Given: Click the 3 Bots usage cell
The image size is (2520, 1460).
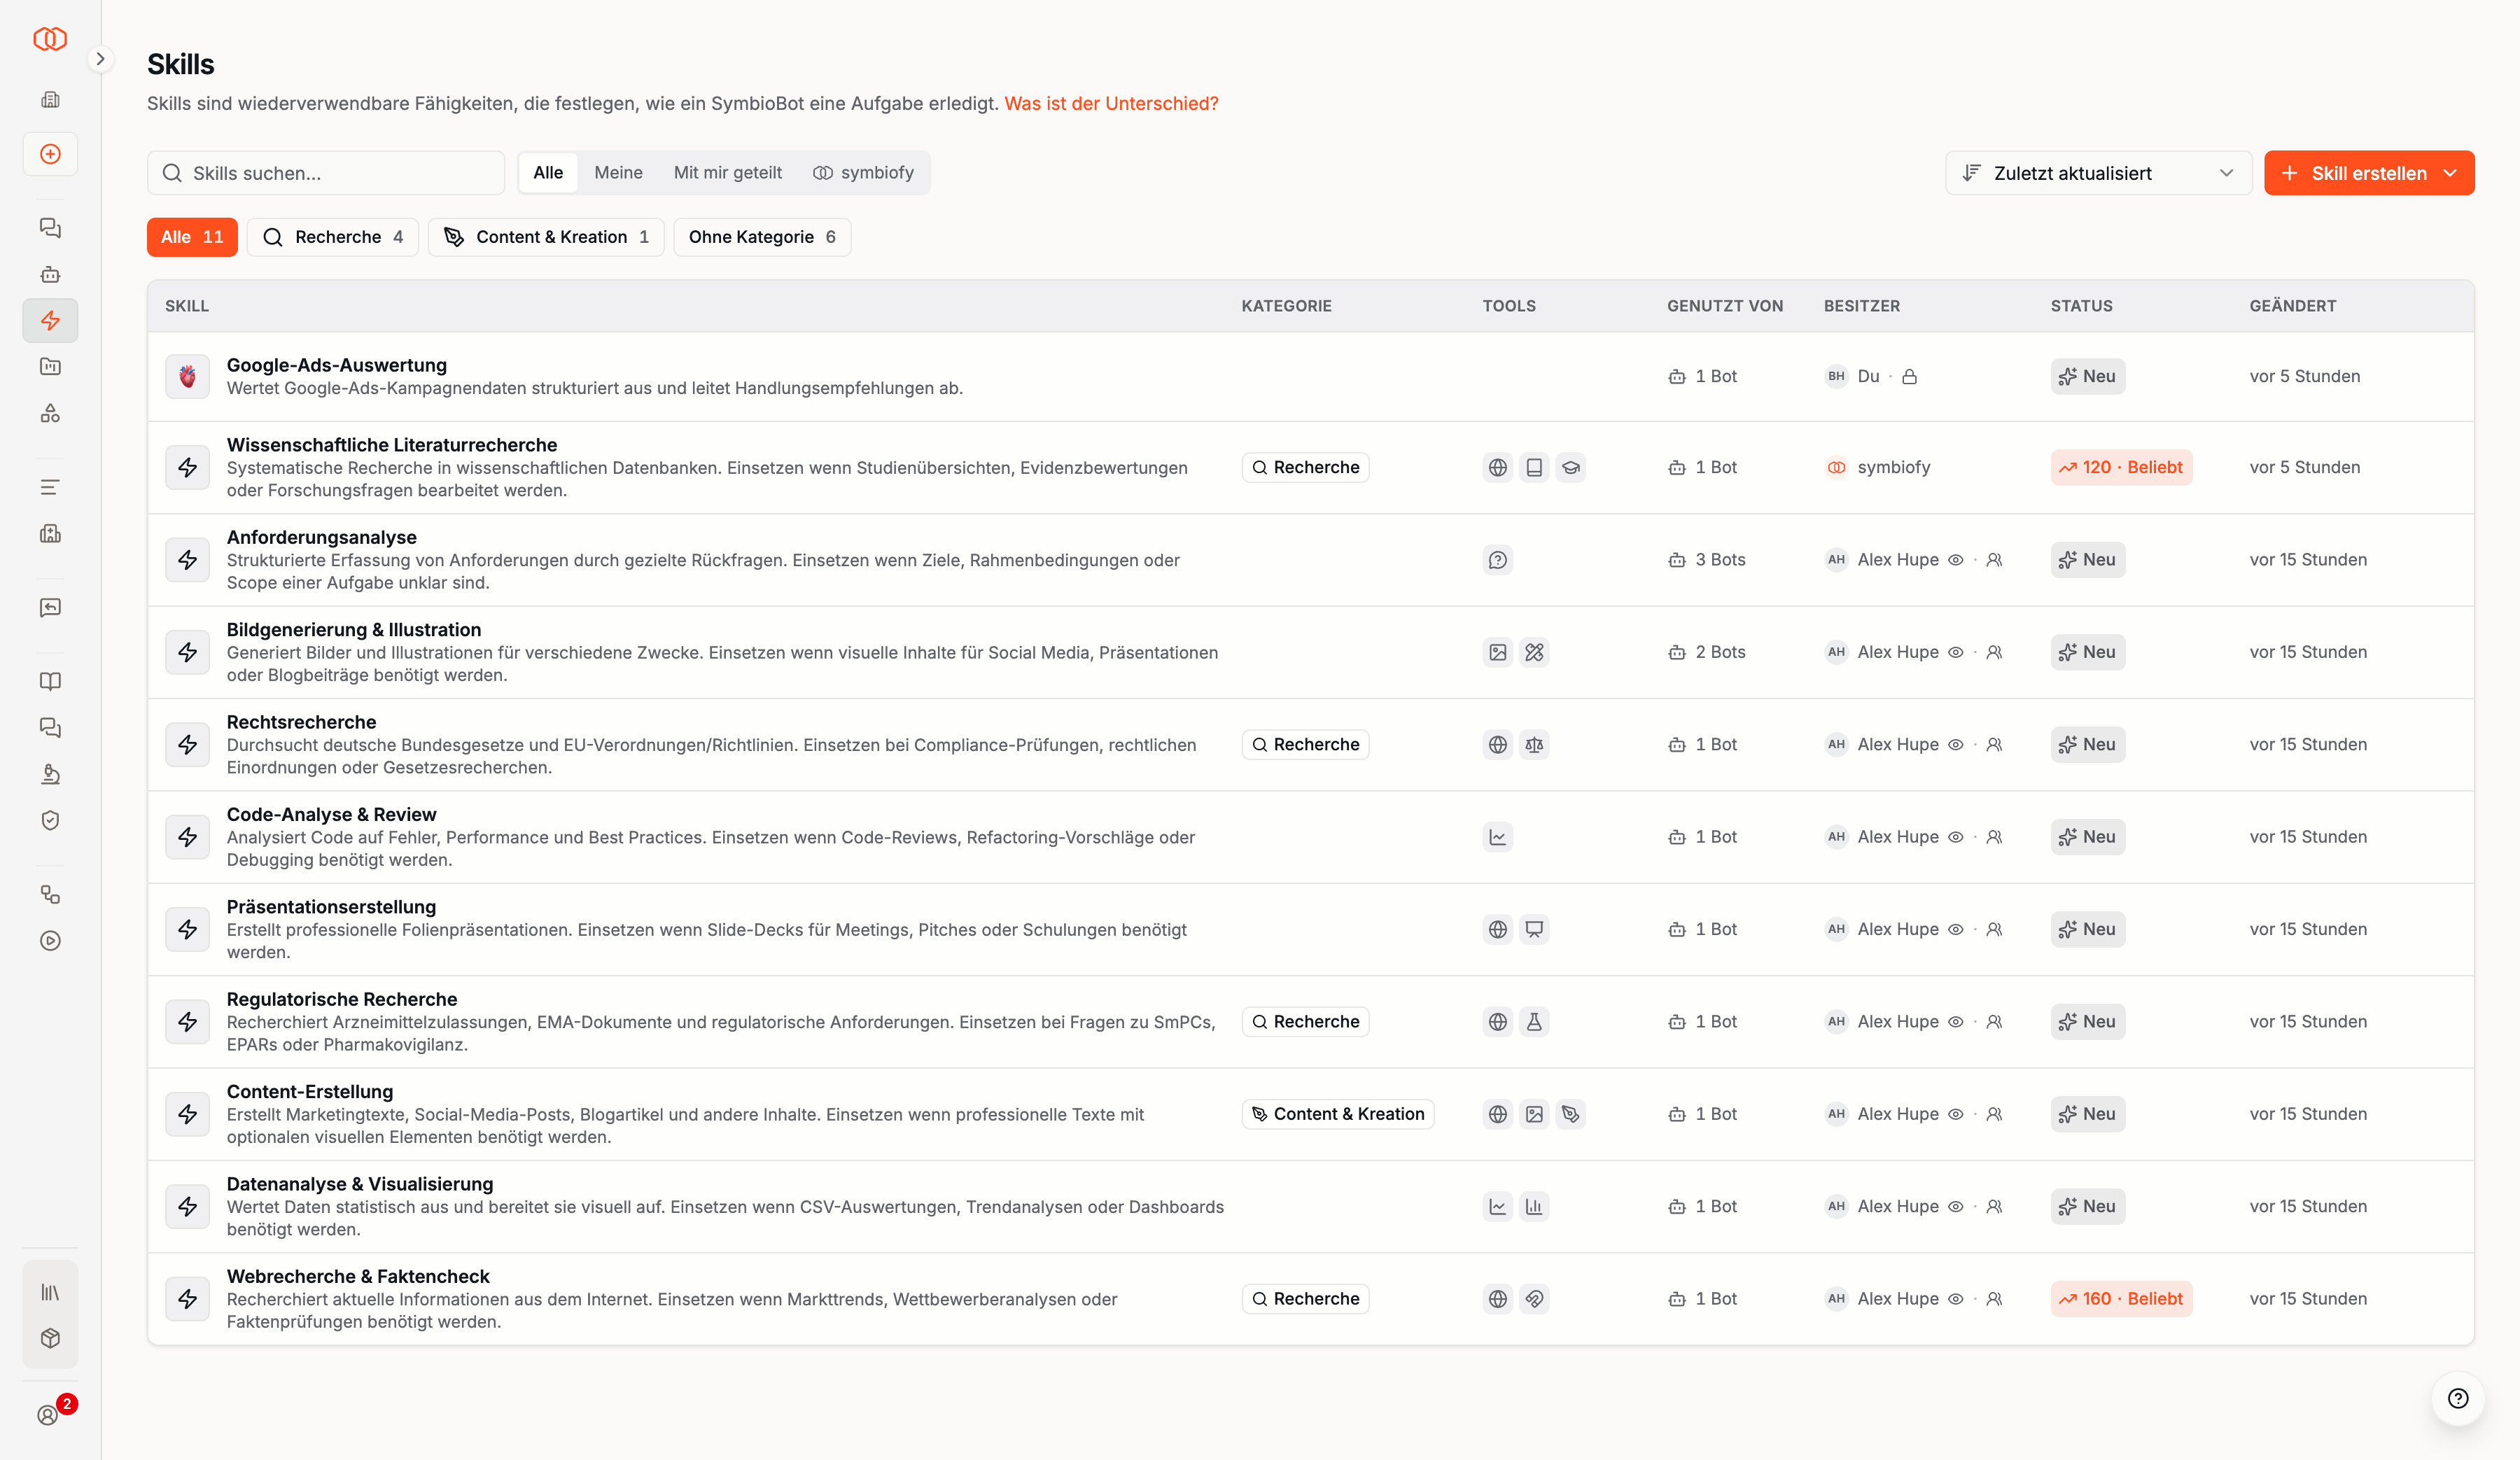Looking at the screenshot, I should [1707, 560].
